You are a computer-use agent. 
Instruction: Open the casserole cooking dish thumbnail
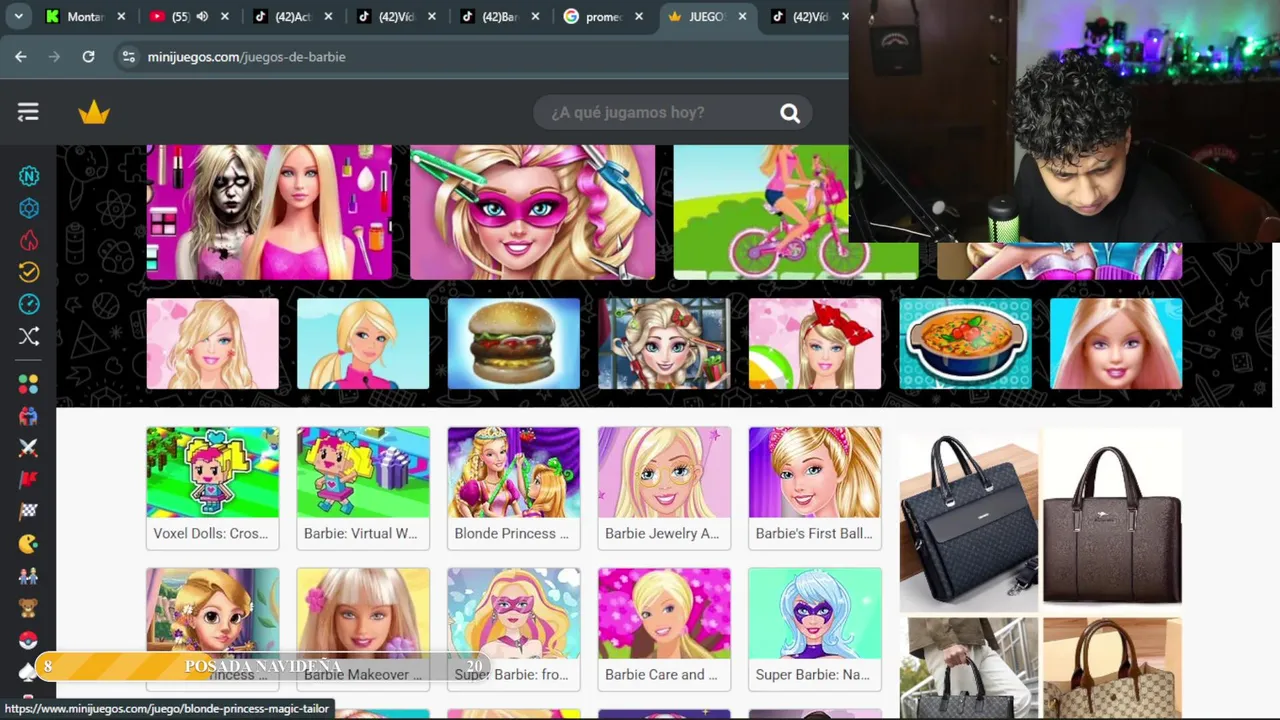coord(965,343)
